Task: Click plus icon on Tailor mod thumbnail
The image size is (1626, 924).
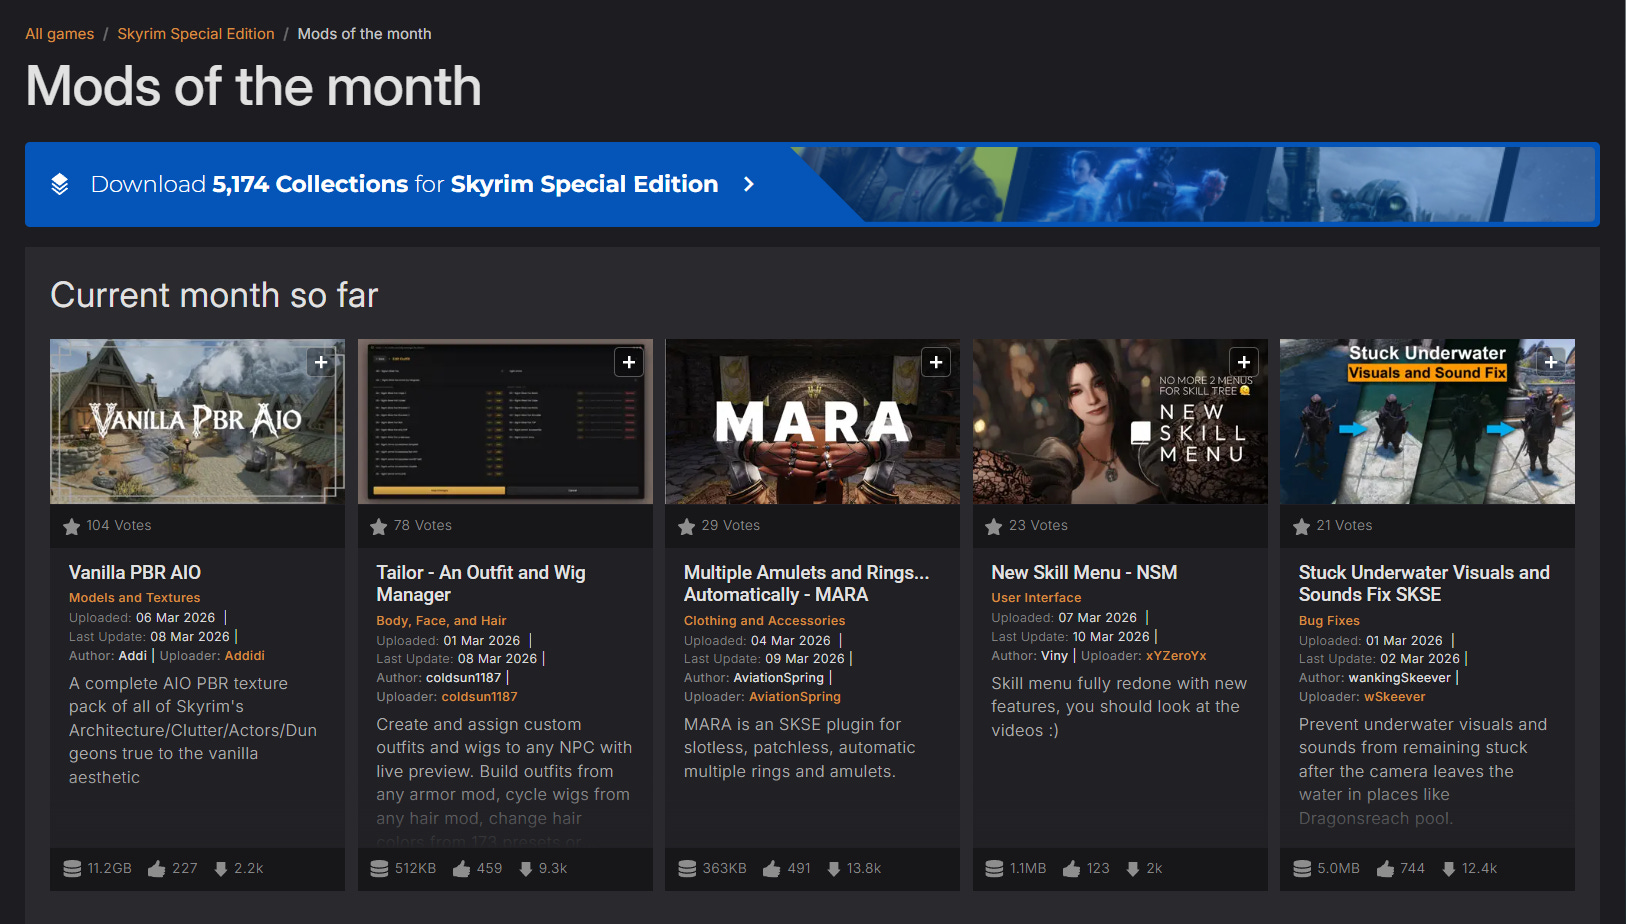Action: pyautogui.click(x=629, y=362)
